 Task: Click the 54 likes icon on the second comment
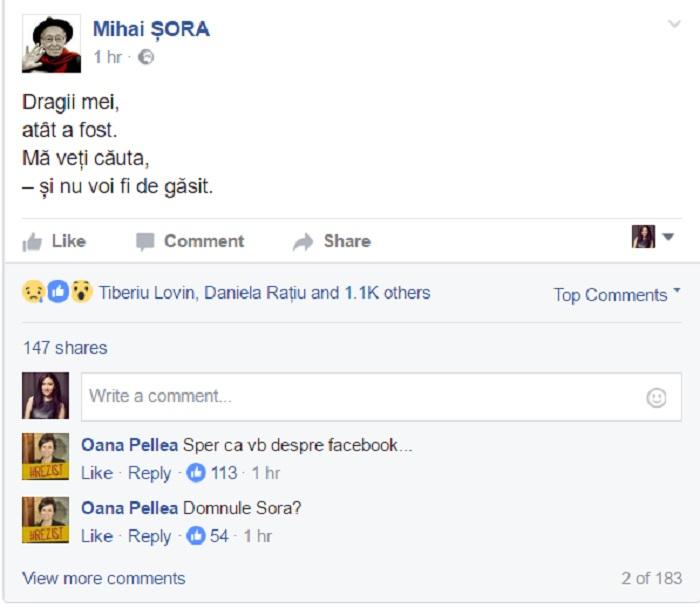click(196, 535)
